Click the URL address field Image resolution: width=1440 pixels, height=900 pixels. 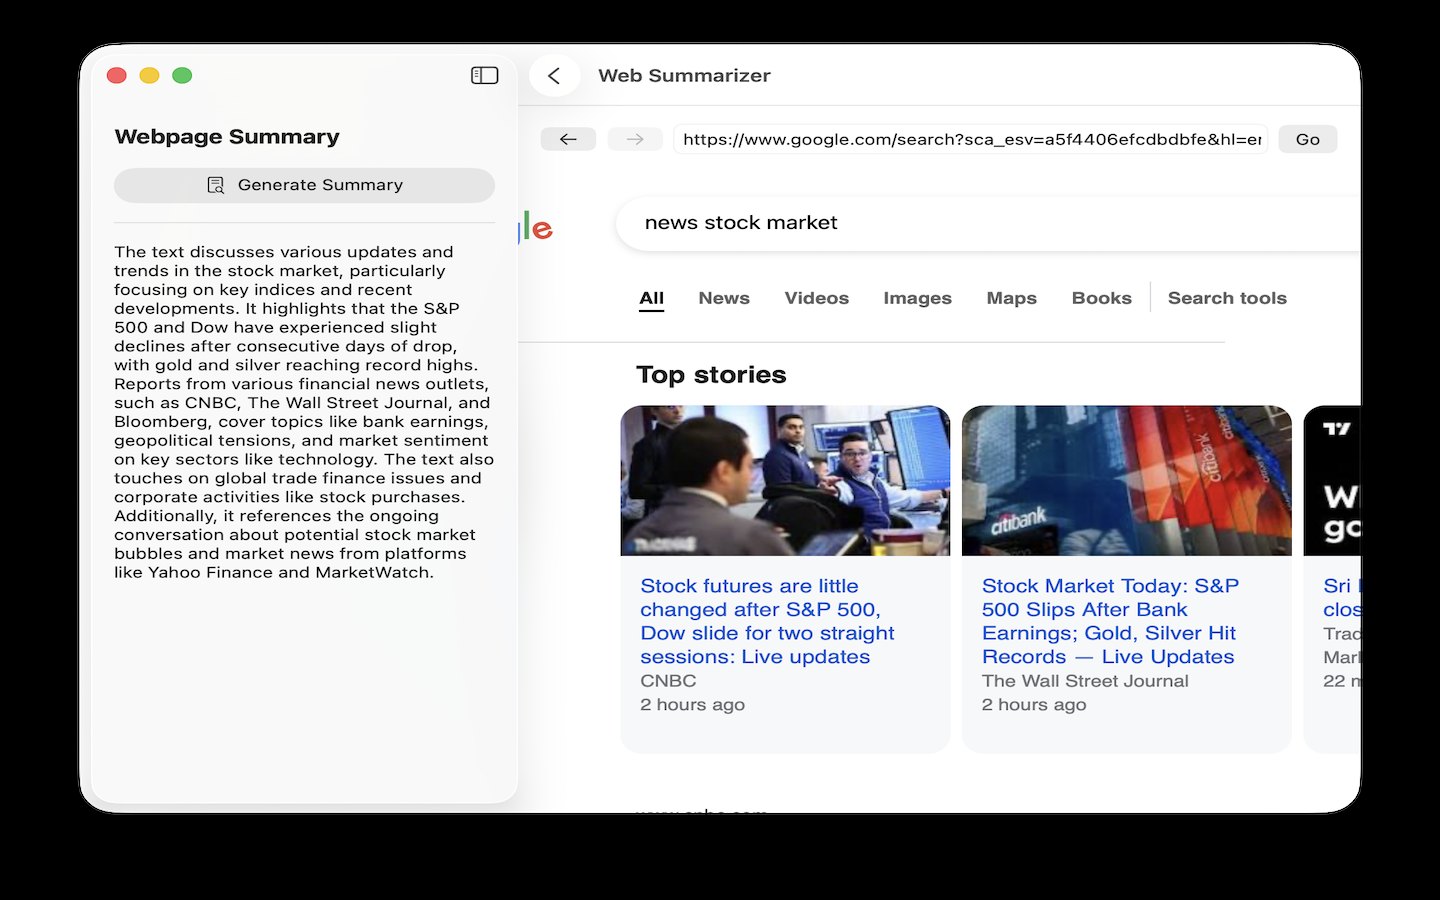[x=971, y=139]
